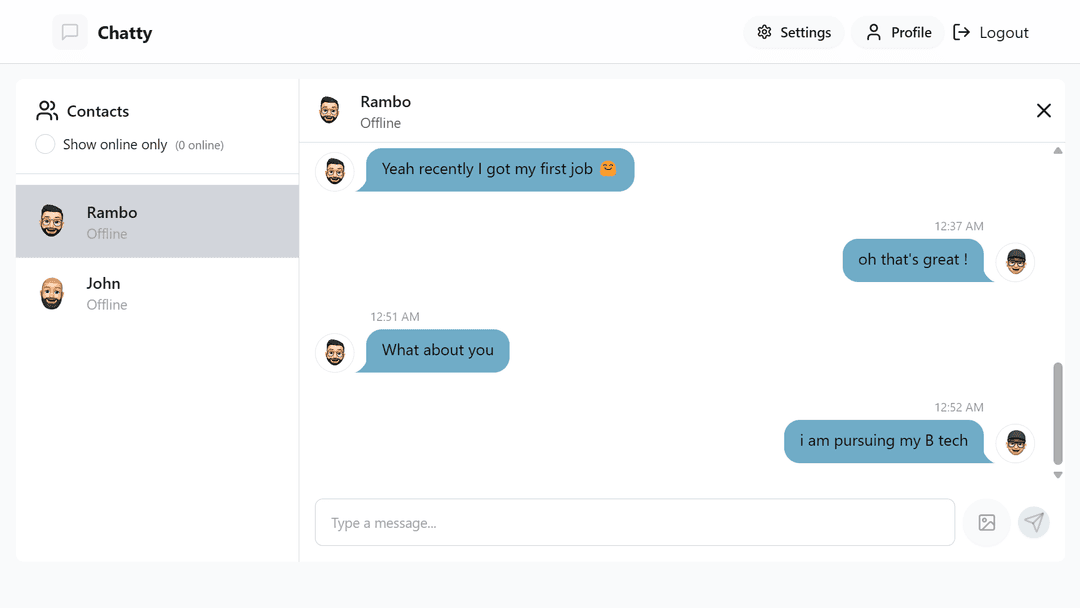
Task: Switch to the chat with John
Action: tap(157, 292)
